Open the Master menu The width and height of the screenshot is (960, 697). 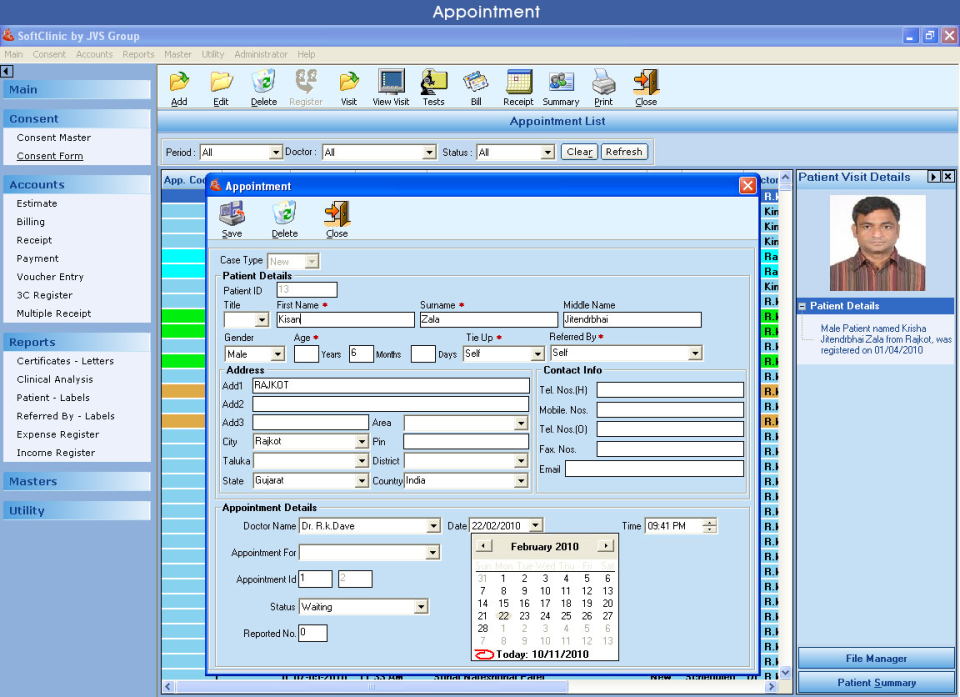(178, 54)
